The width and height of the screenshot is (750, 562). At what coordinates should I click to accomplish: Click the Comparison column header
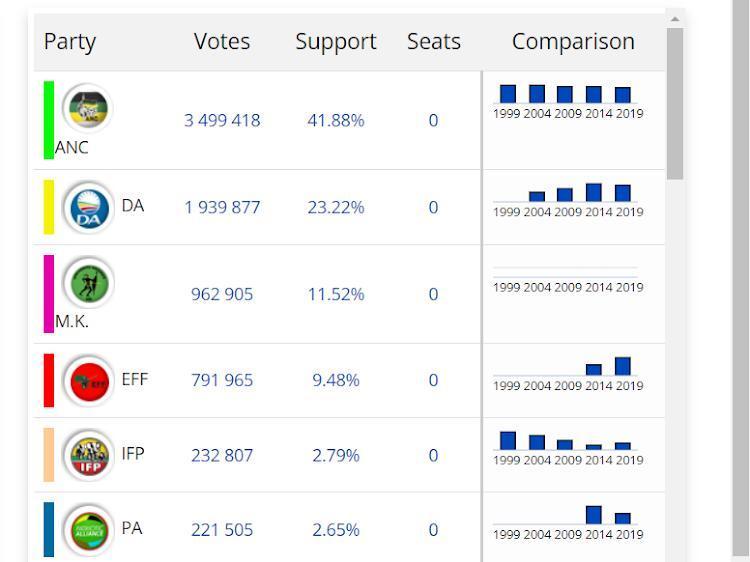point(573,42)
